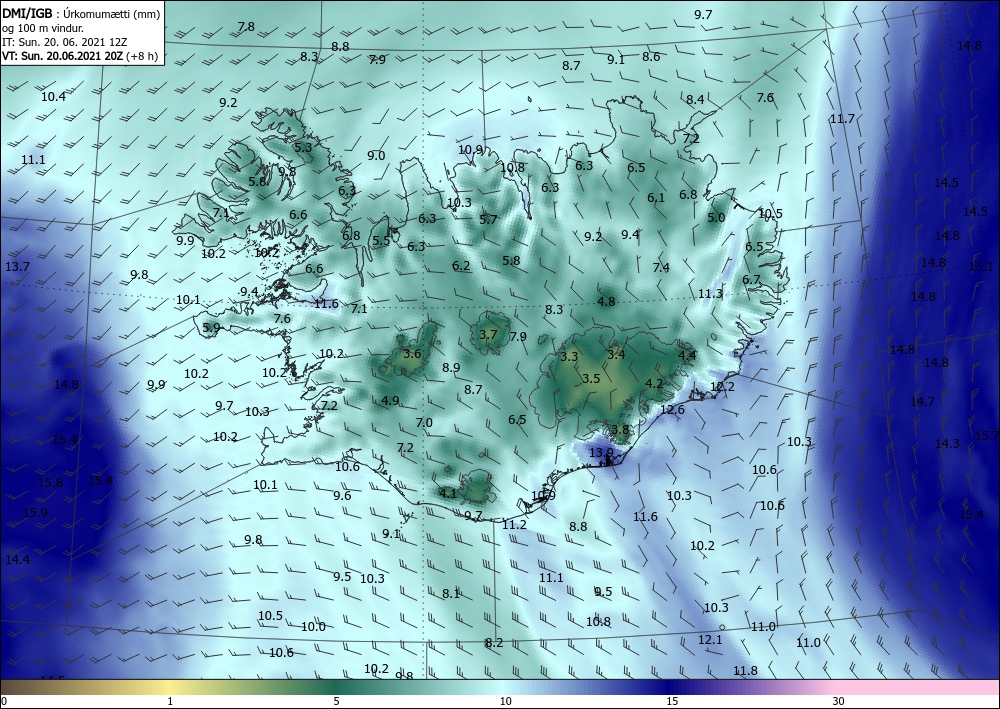Click the 10 label on the color scale

505,702
